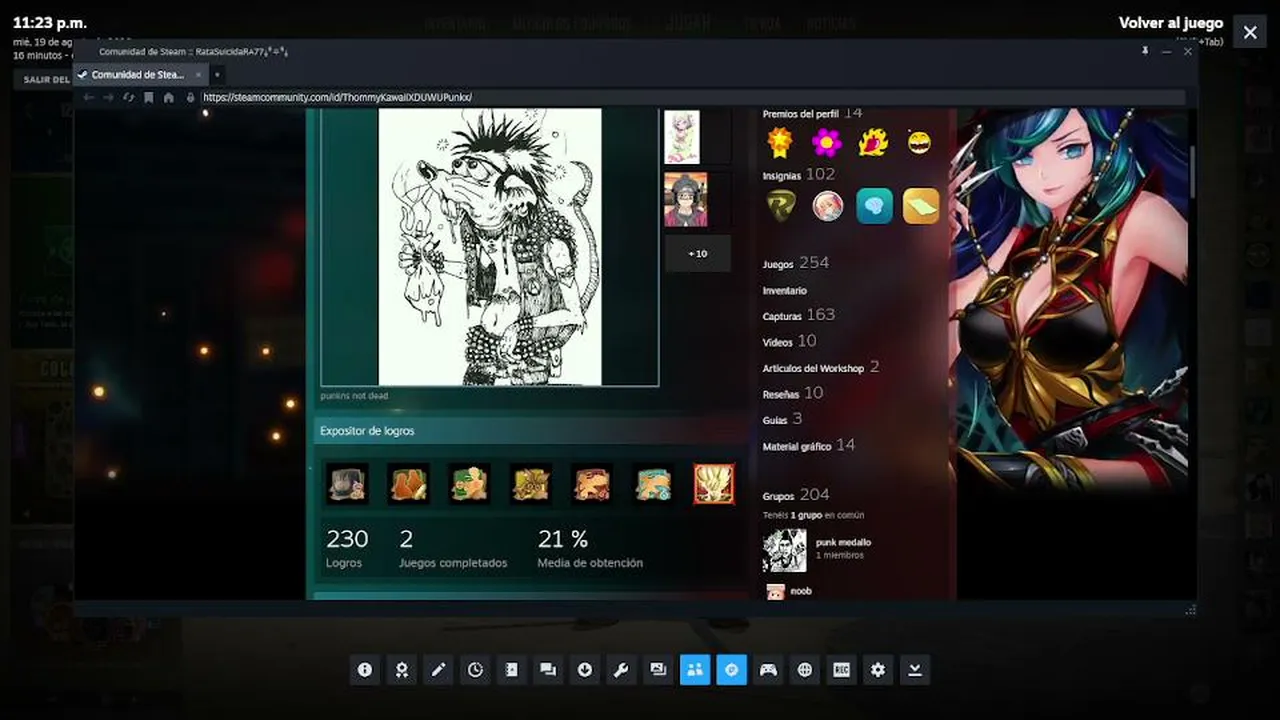1280x720 pixels.
Task: Open the Inventario link
Action: (x=785, y=291)
